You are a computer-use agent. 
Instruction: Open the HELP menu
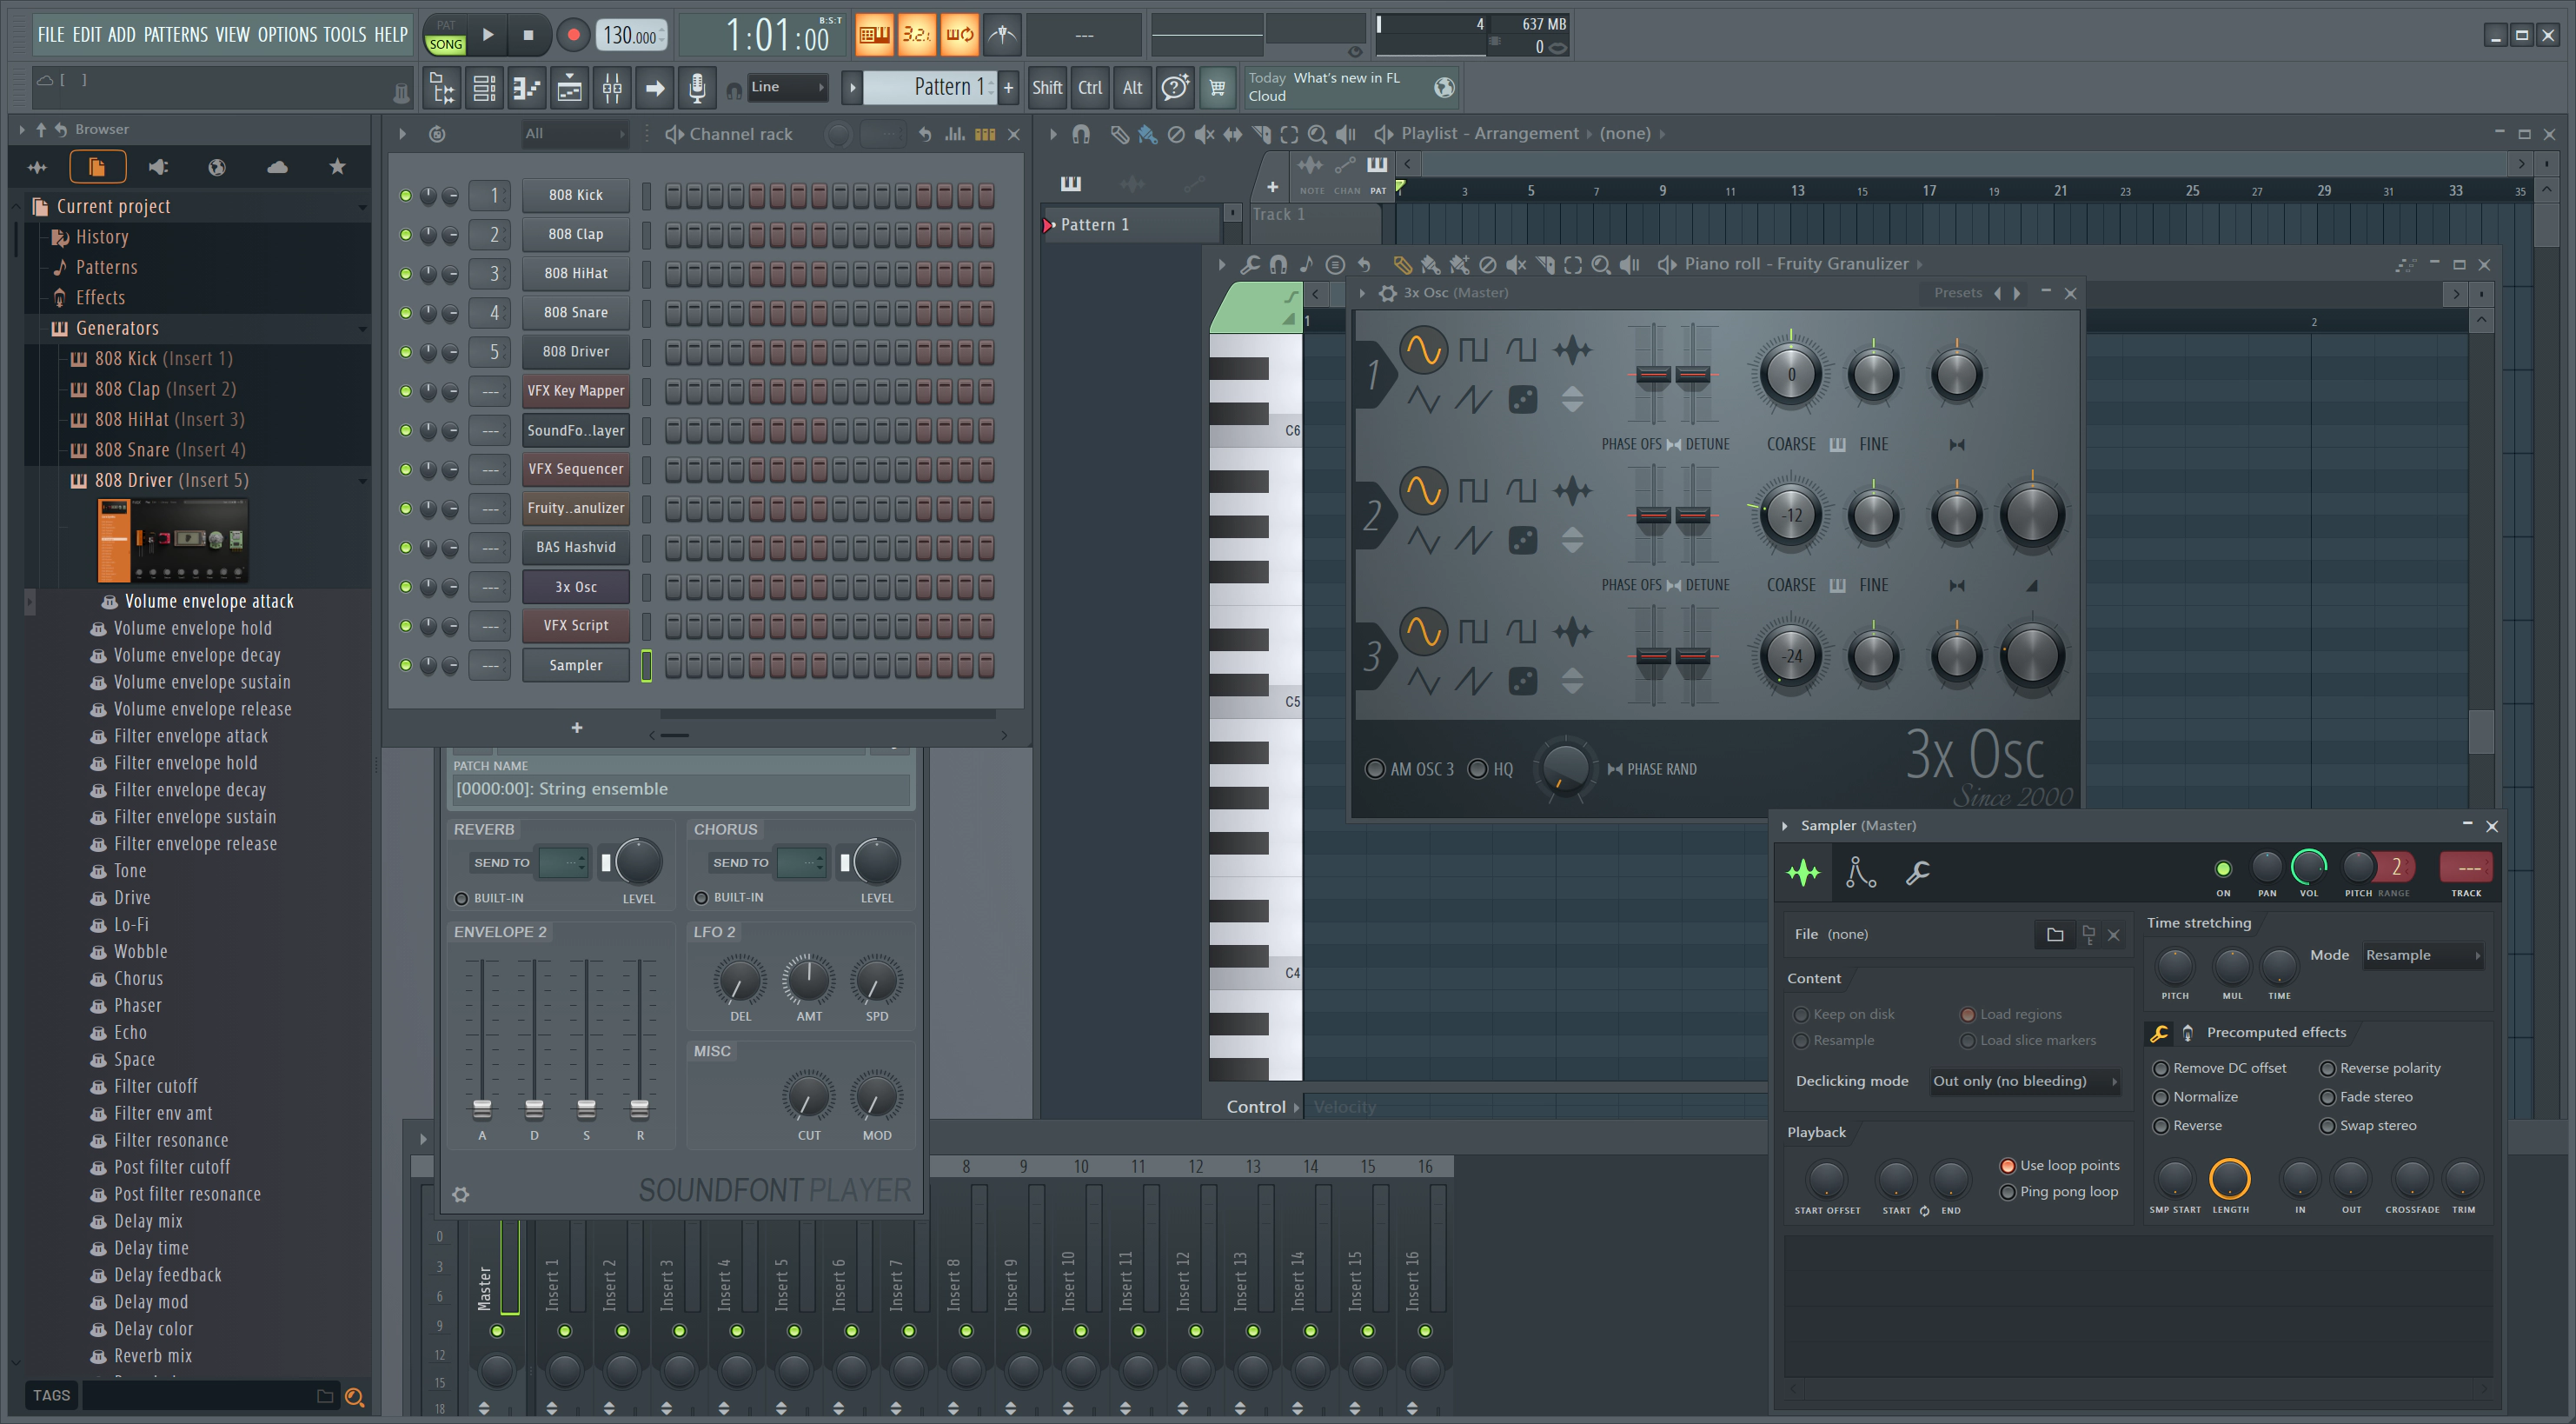click(390, 35)
